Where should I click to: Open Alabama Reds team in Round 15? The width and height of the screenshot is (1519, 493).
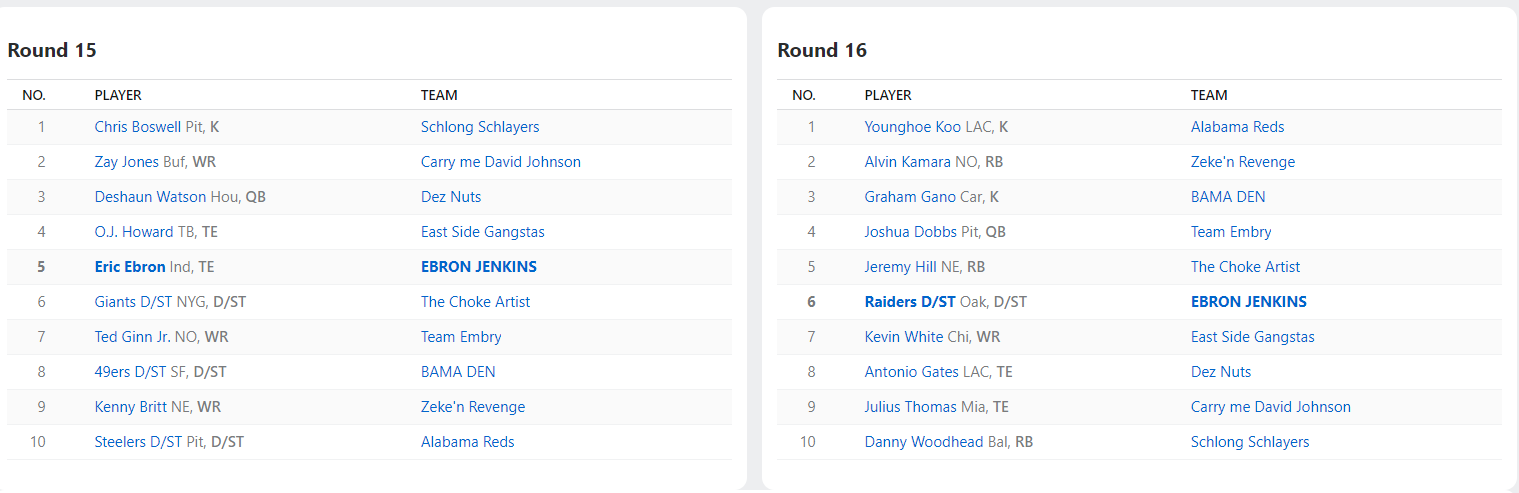coord(467,442)
